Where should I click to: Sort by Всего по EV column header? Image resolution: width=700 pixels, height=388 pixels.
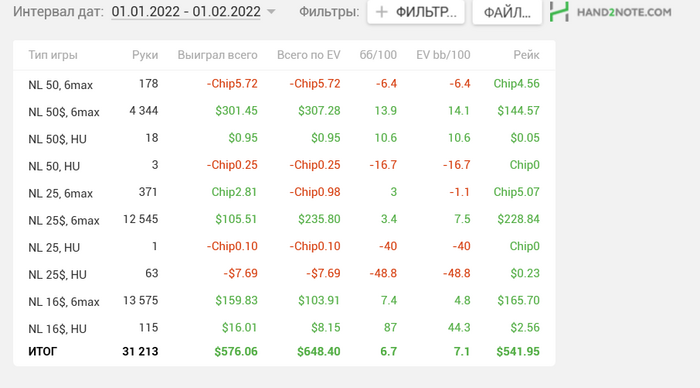(x=308, y=55)
